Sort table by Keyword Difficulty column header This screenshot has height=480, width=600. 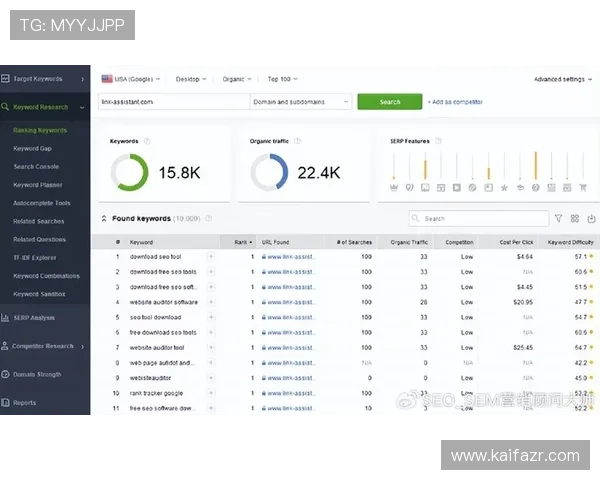pos(571,242)
